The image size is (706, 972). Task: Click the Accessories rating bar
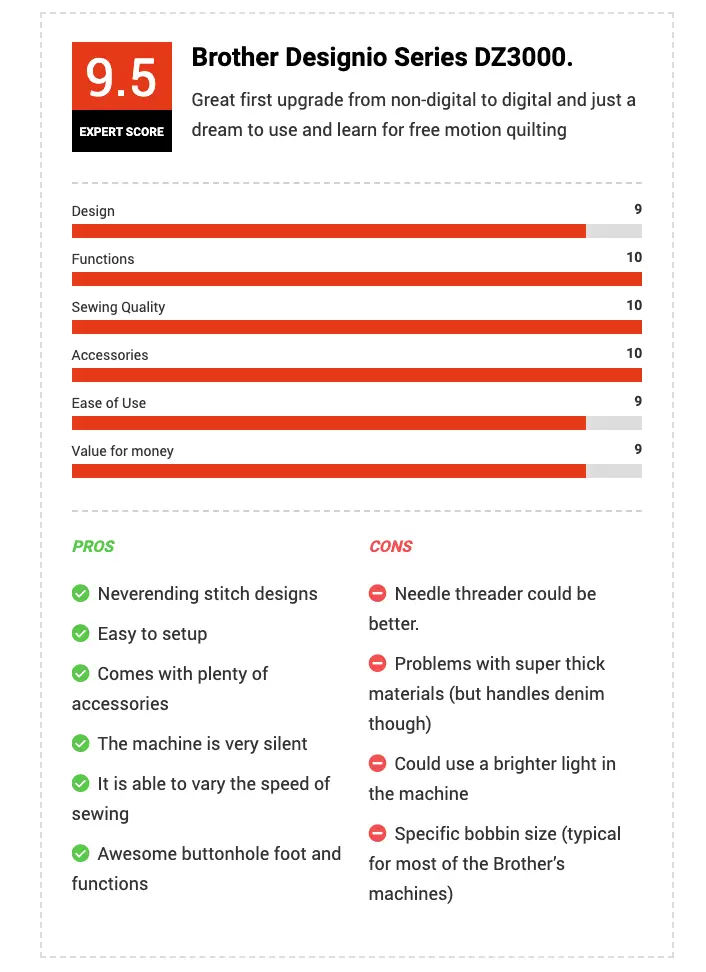(356, 375)
